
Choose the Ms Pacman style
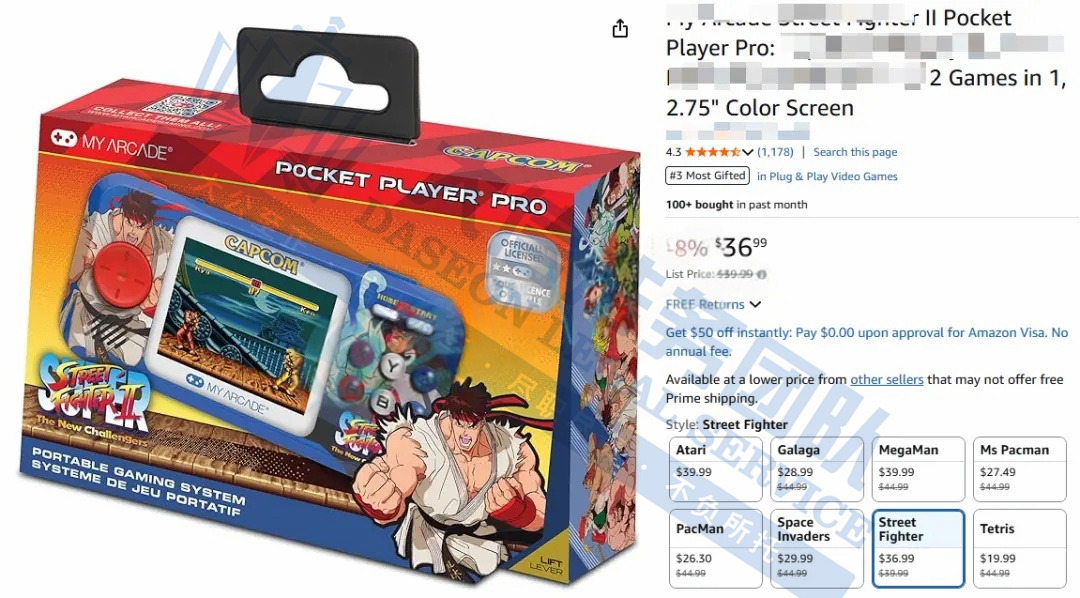pos(1019,468)
